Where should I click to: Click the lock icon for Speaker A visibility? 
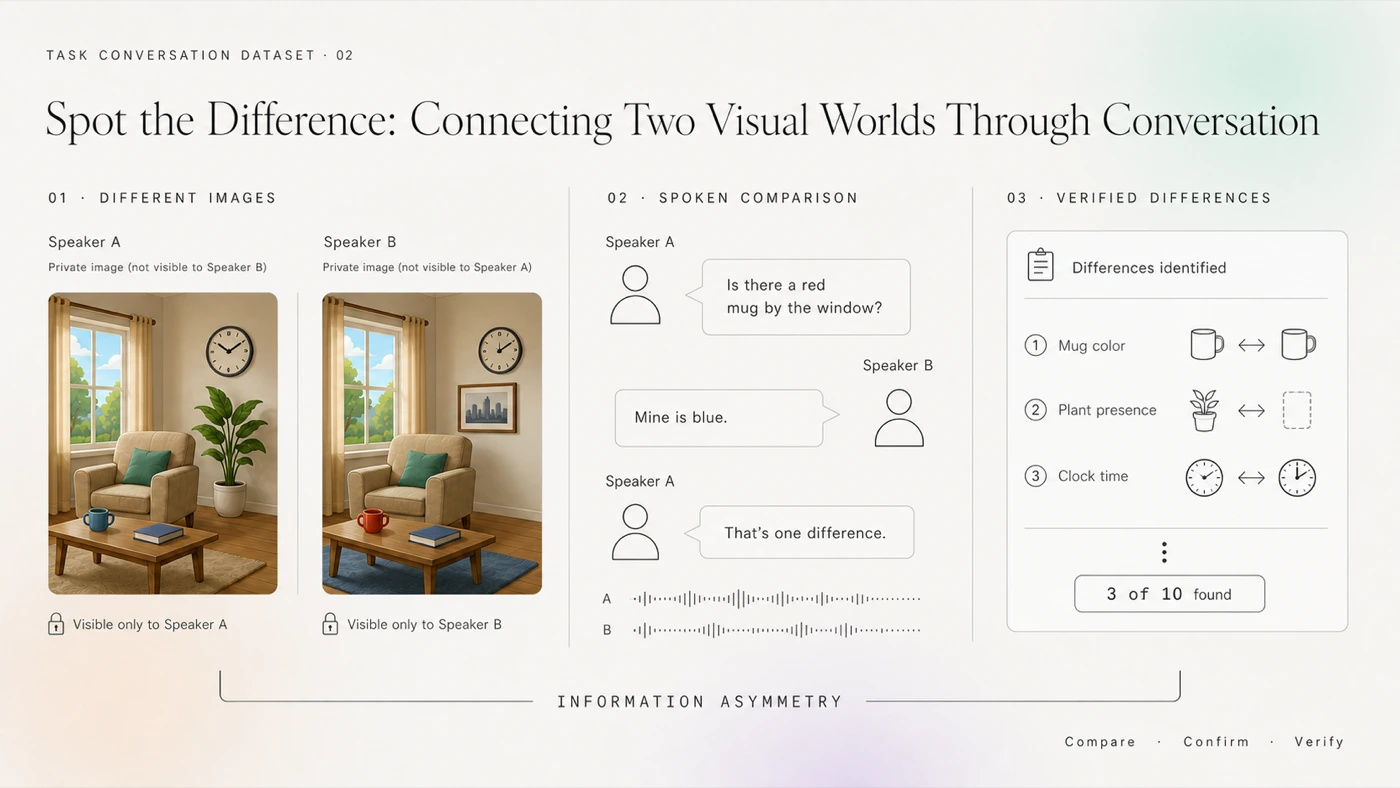[56, 624]
